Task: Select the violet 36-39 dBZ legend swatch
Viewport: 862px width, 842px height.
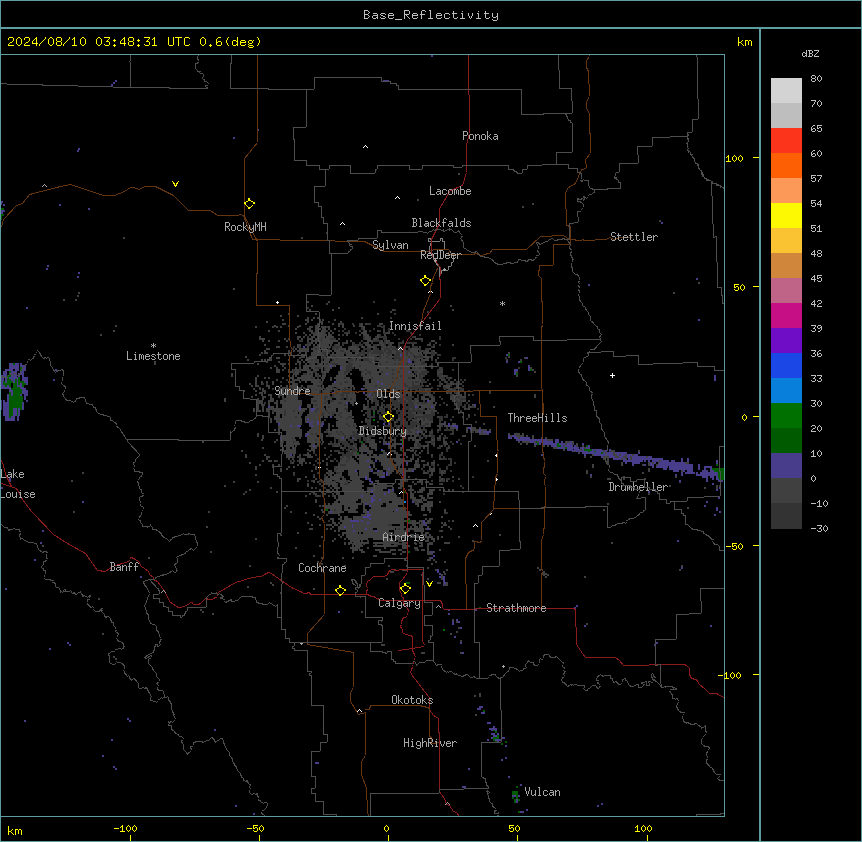Action: (x=786, y=341)
